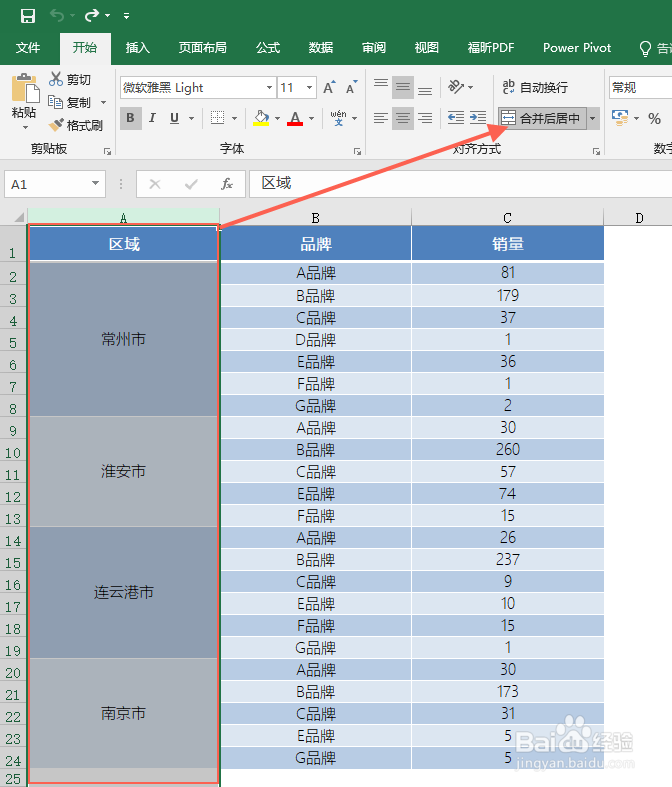Click the 粘贴 paste clipboard icon
Viewport: 672px width, 787px height.
[x=25, y=88]
